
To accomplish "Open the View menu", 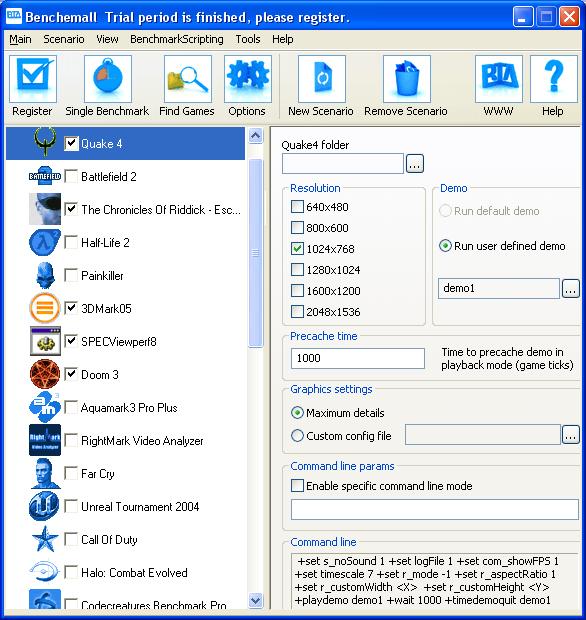I will click(107, 39).
